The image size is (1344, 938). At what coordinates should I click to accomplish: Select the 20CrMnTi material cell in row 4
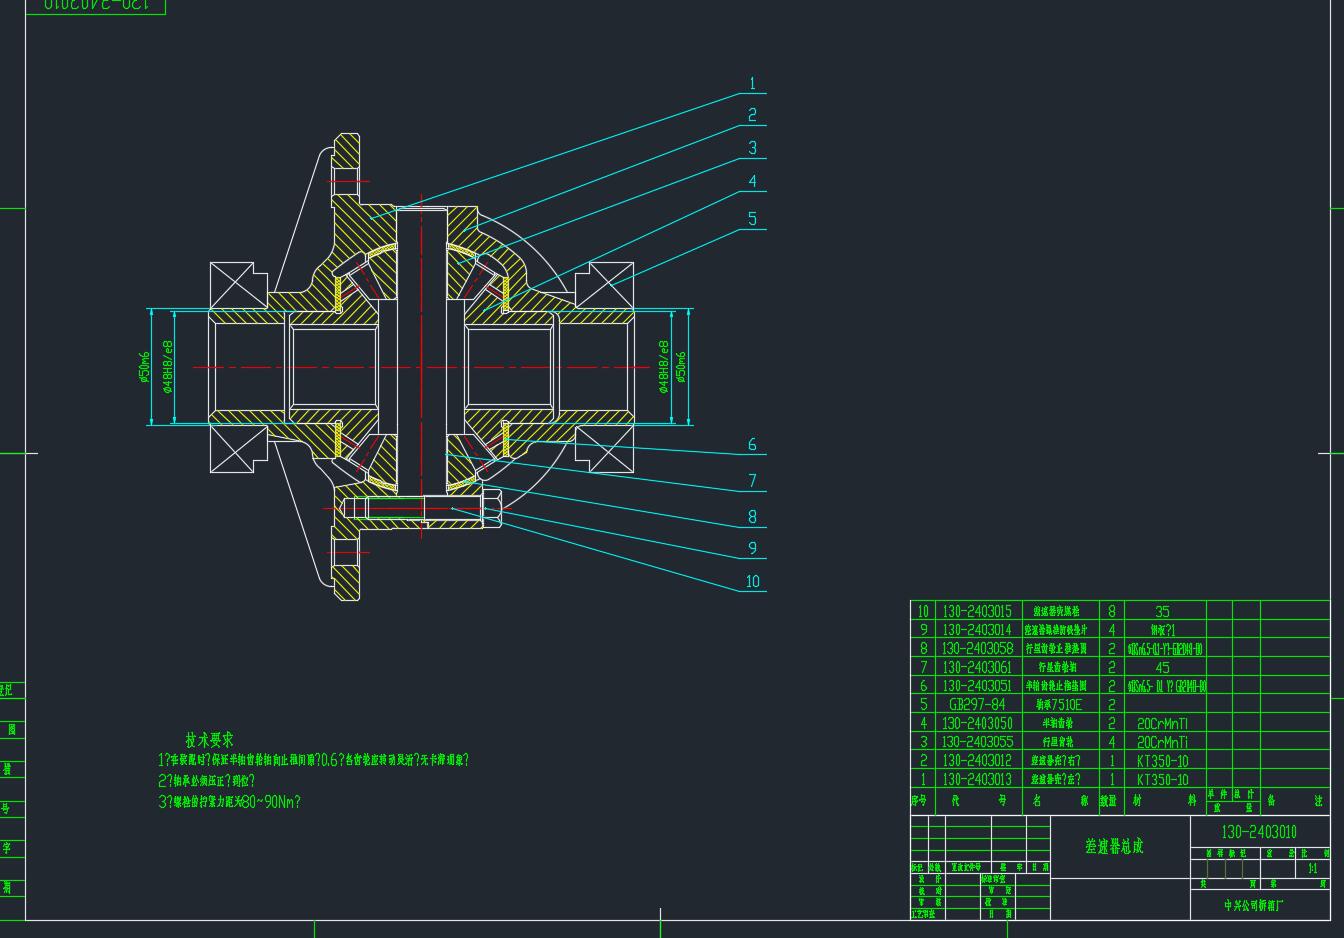pos(1162,723)
